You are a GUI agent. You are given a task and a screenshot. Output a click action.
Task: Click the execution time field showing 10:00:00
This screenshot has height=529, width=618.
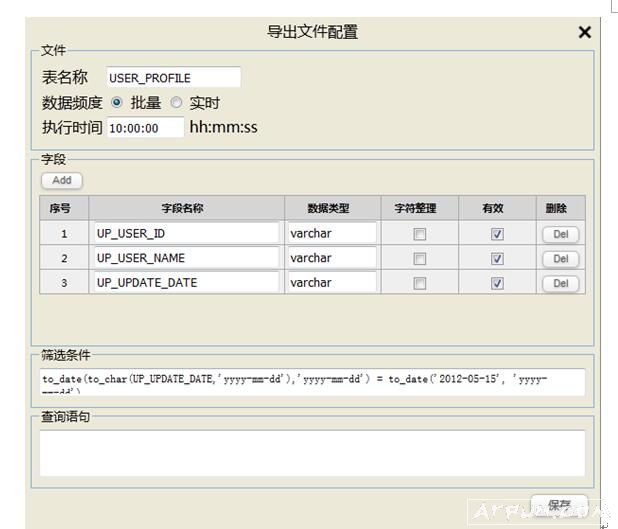point(145,128)
